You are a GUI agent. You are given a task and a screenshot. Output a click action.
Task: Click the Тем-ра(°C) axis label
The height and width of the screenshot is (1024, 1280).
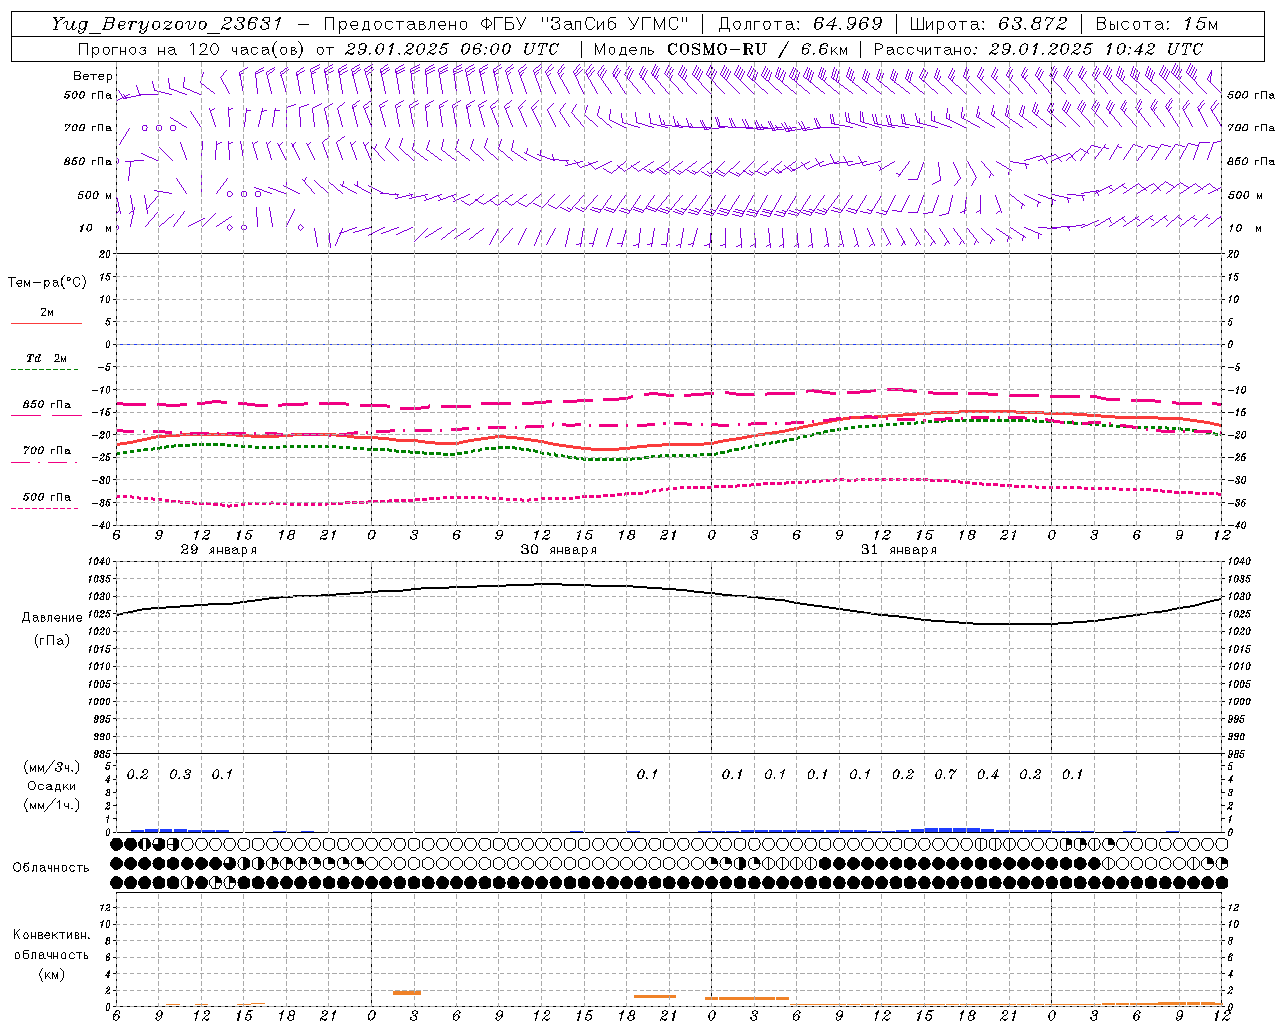(47, 283)
